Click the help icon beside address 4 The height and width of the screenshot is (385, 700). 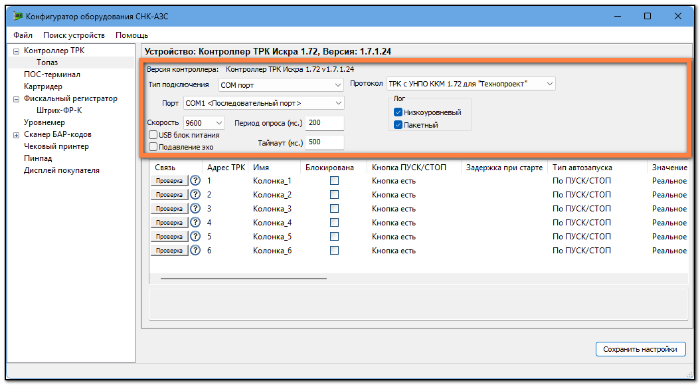(x=195, y=222)
